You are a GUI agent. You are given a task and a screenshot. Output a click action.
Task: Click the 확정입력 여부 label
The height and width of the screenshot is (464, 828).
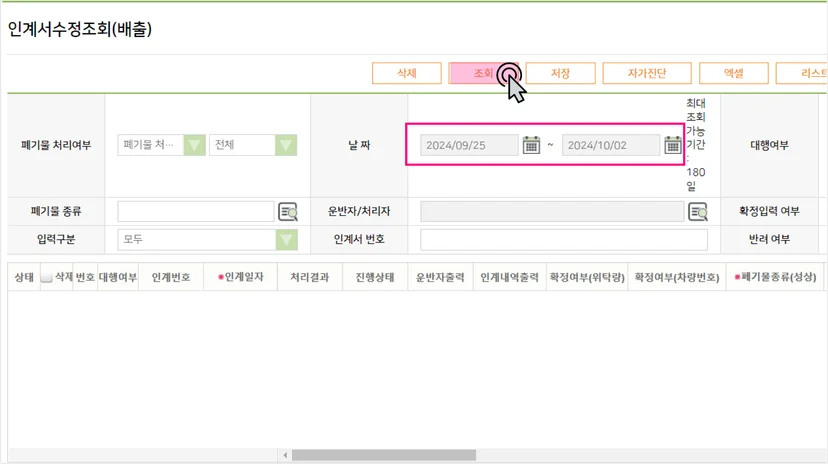coord(769,211)
